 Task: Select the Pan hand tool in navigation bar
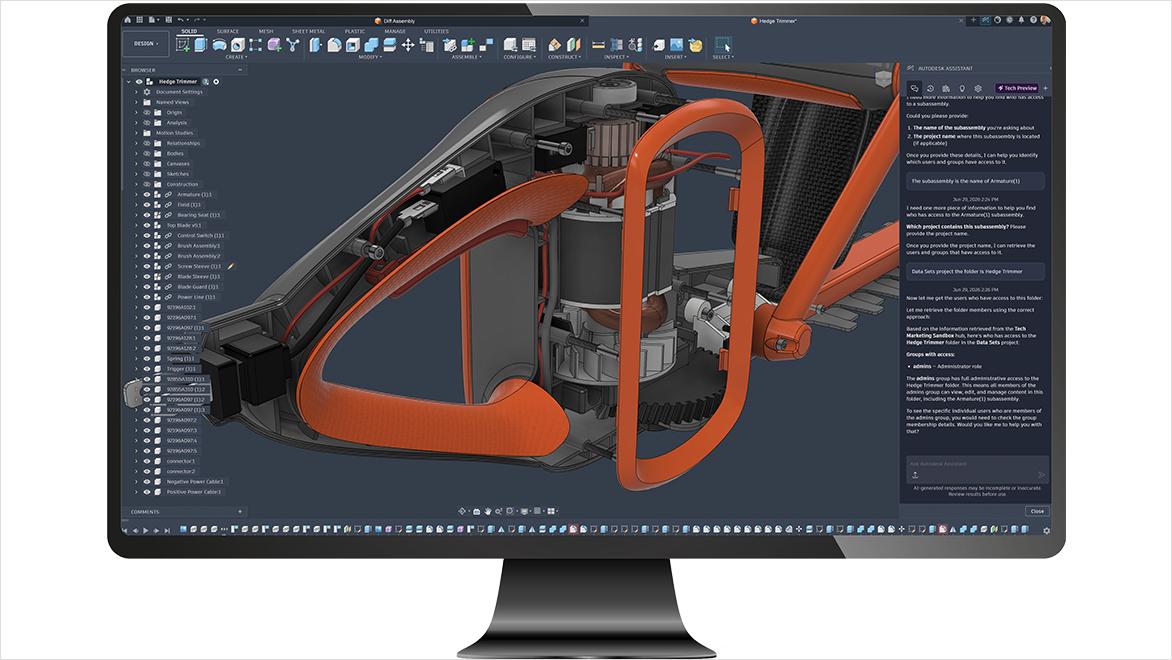(x=487, y=511)
